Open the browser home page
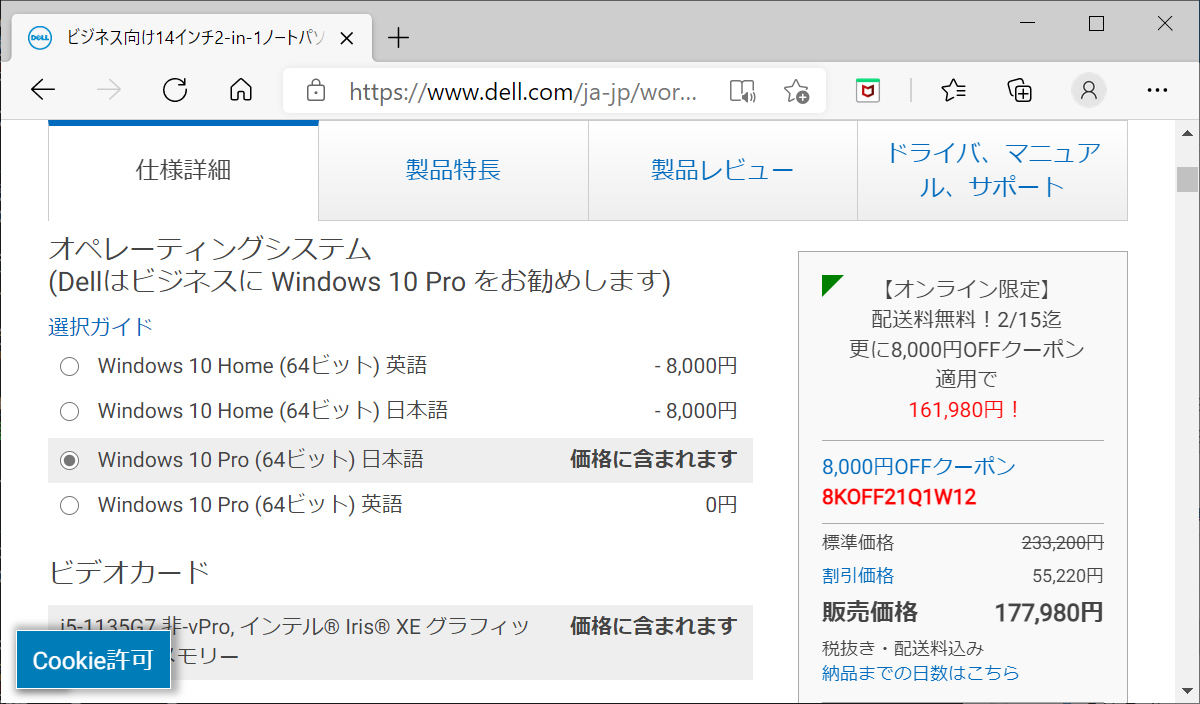The image size is (1200, 704). [241, 91]
